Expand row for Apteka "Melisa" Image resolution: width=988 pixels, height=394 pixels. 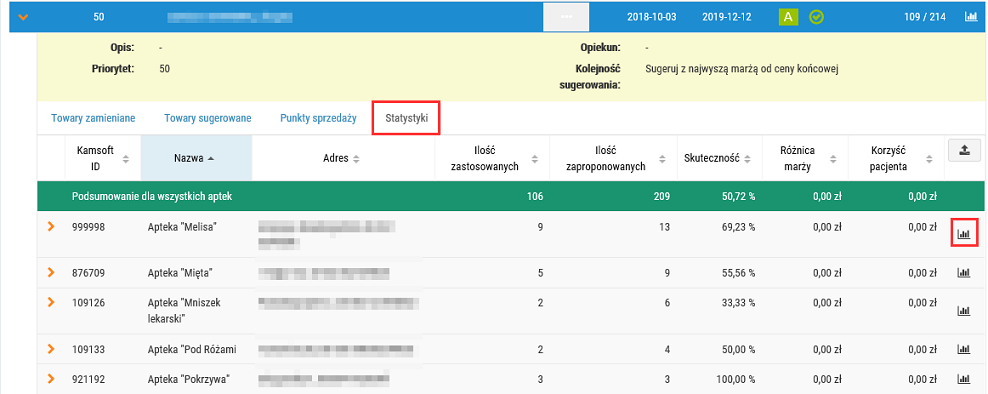[x=51, y=227]
